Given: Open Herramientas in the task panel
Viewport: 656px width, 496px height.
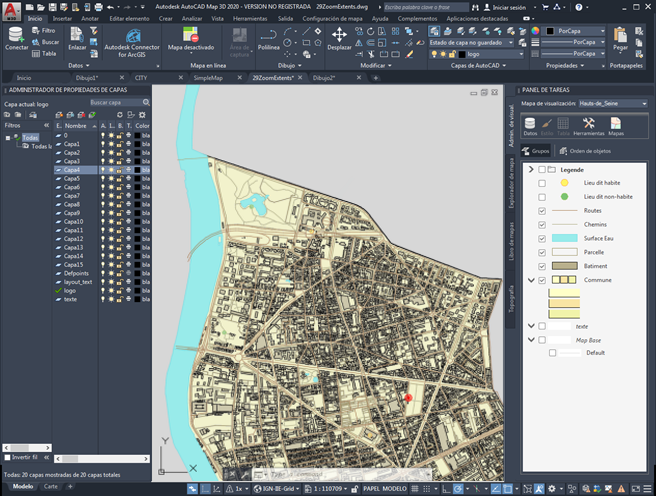Looking at the screenshot, I should pos(588,125).
